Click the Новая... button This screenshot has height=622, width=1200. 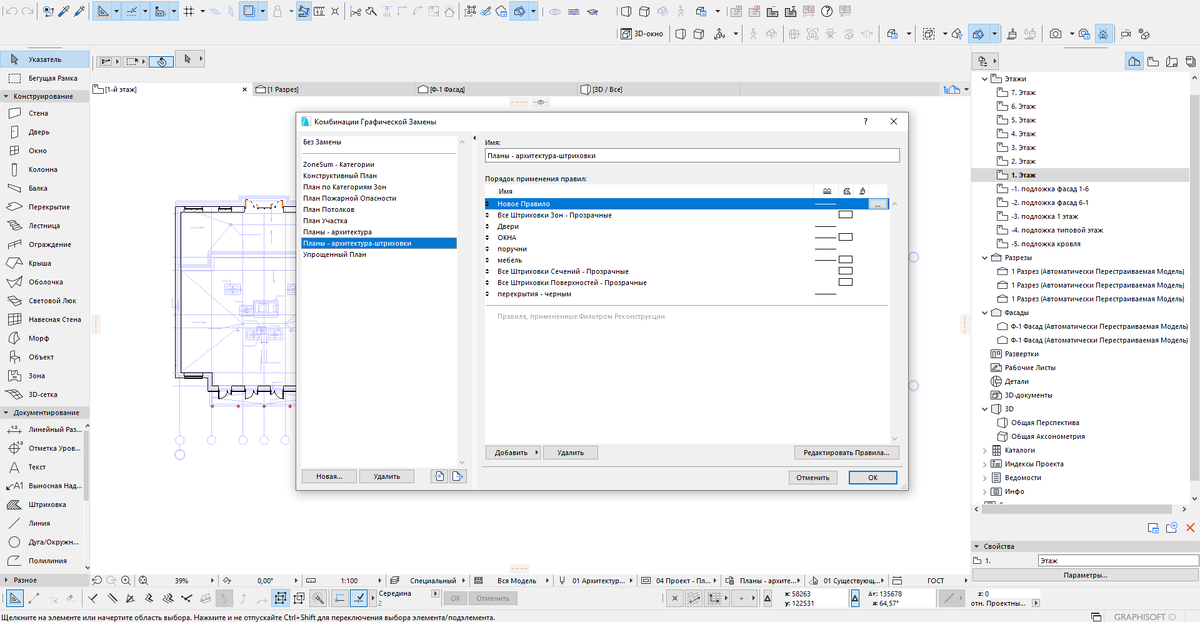click(329, 476)
